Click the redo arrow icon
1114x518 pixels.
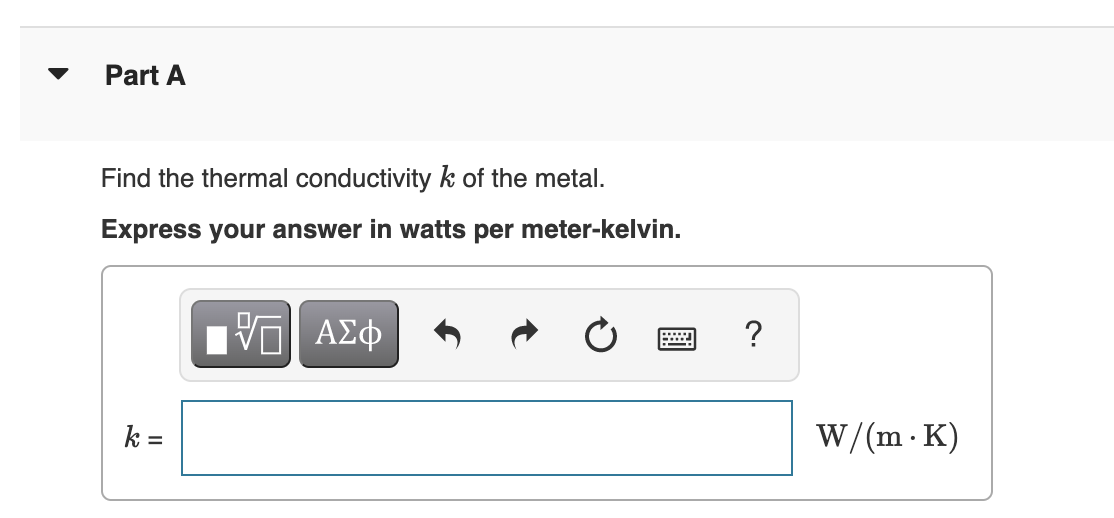pyautogui.click(x=524, y=334)
